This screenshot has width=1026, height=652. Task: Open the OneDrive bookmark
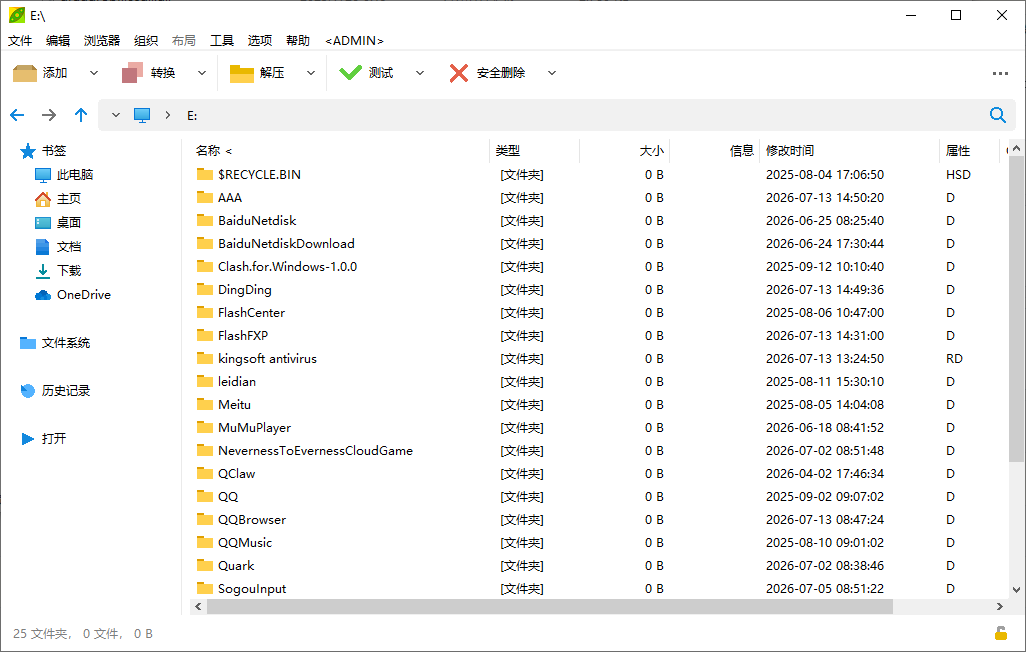coord(73,295)
